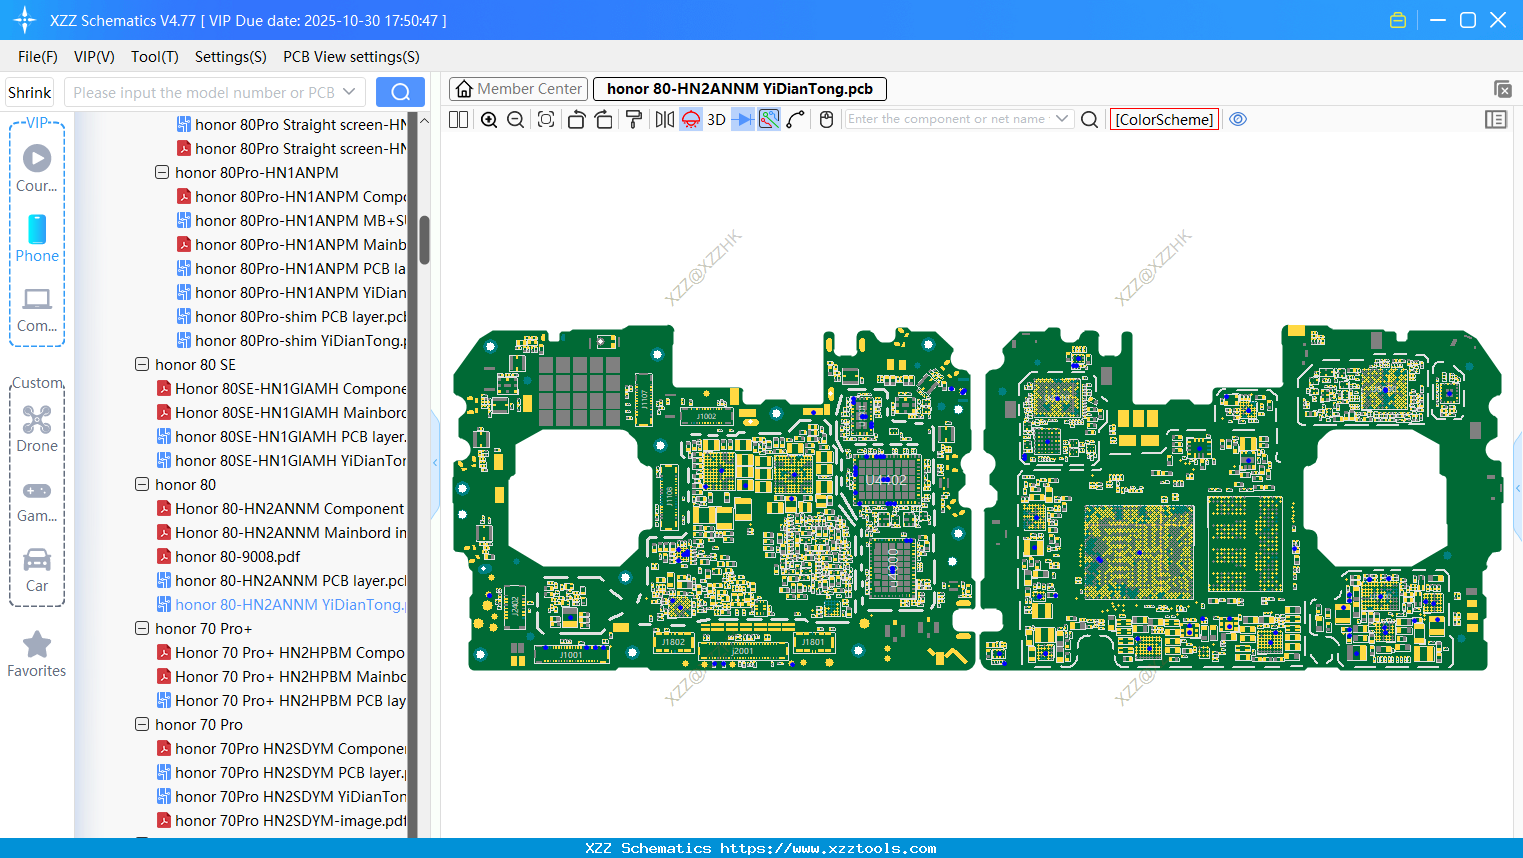The width and height of the screenshot is (1523, 858).
Task: Open the Car category
Action: point(37,570)
